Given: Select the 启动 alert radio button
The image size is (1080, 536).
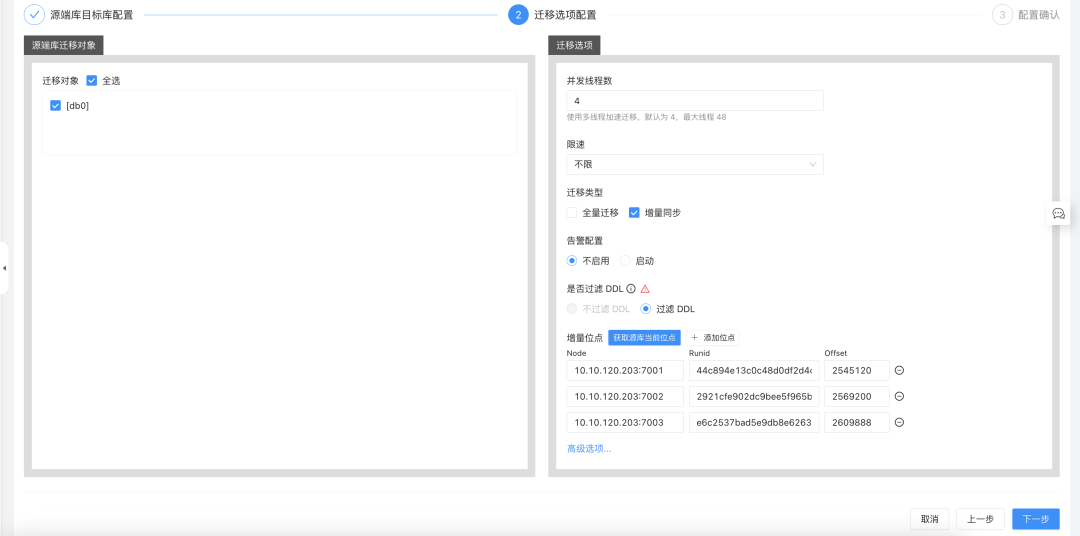Looking at the screenshot, I should tap(625, 261).
